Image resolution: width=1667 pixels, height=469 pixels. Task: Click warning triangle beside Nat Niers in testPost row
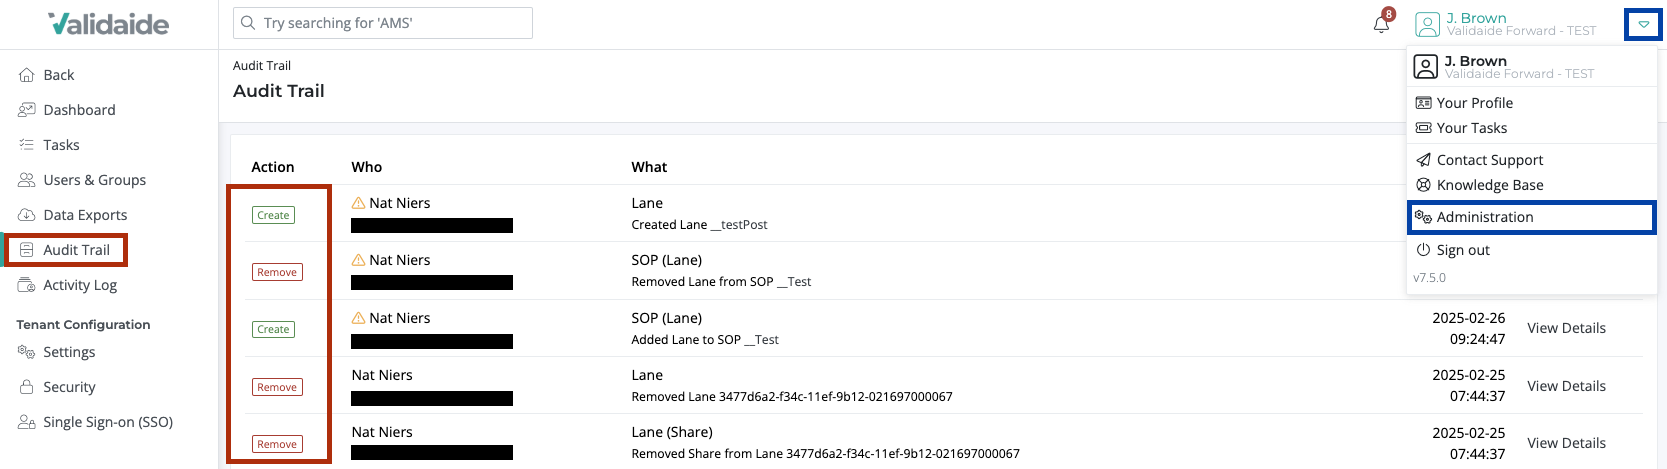[359, 203]
